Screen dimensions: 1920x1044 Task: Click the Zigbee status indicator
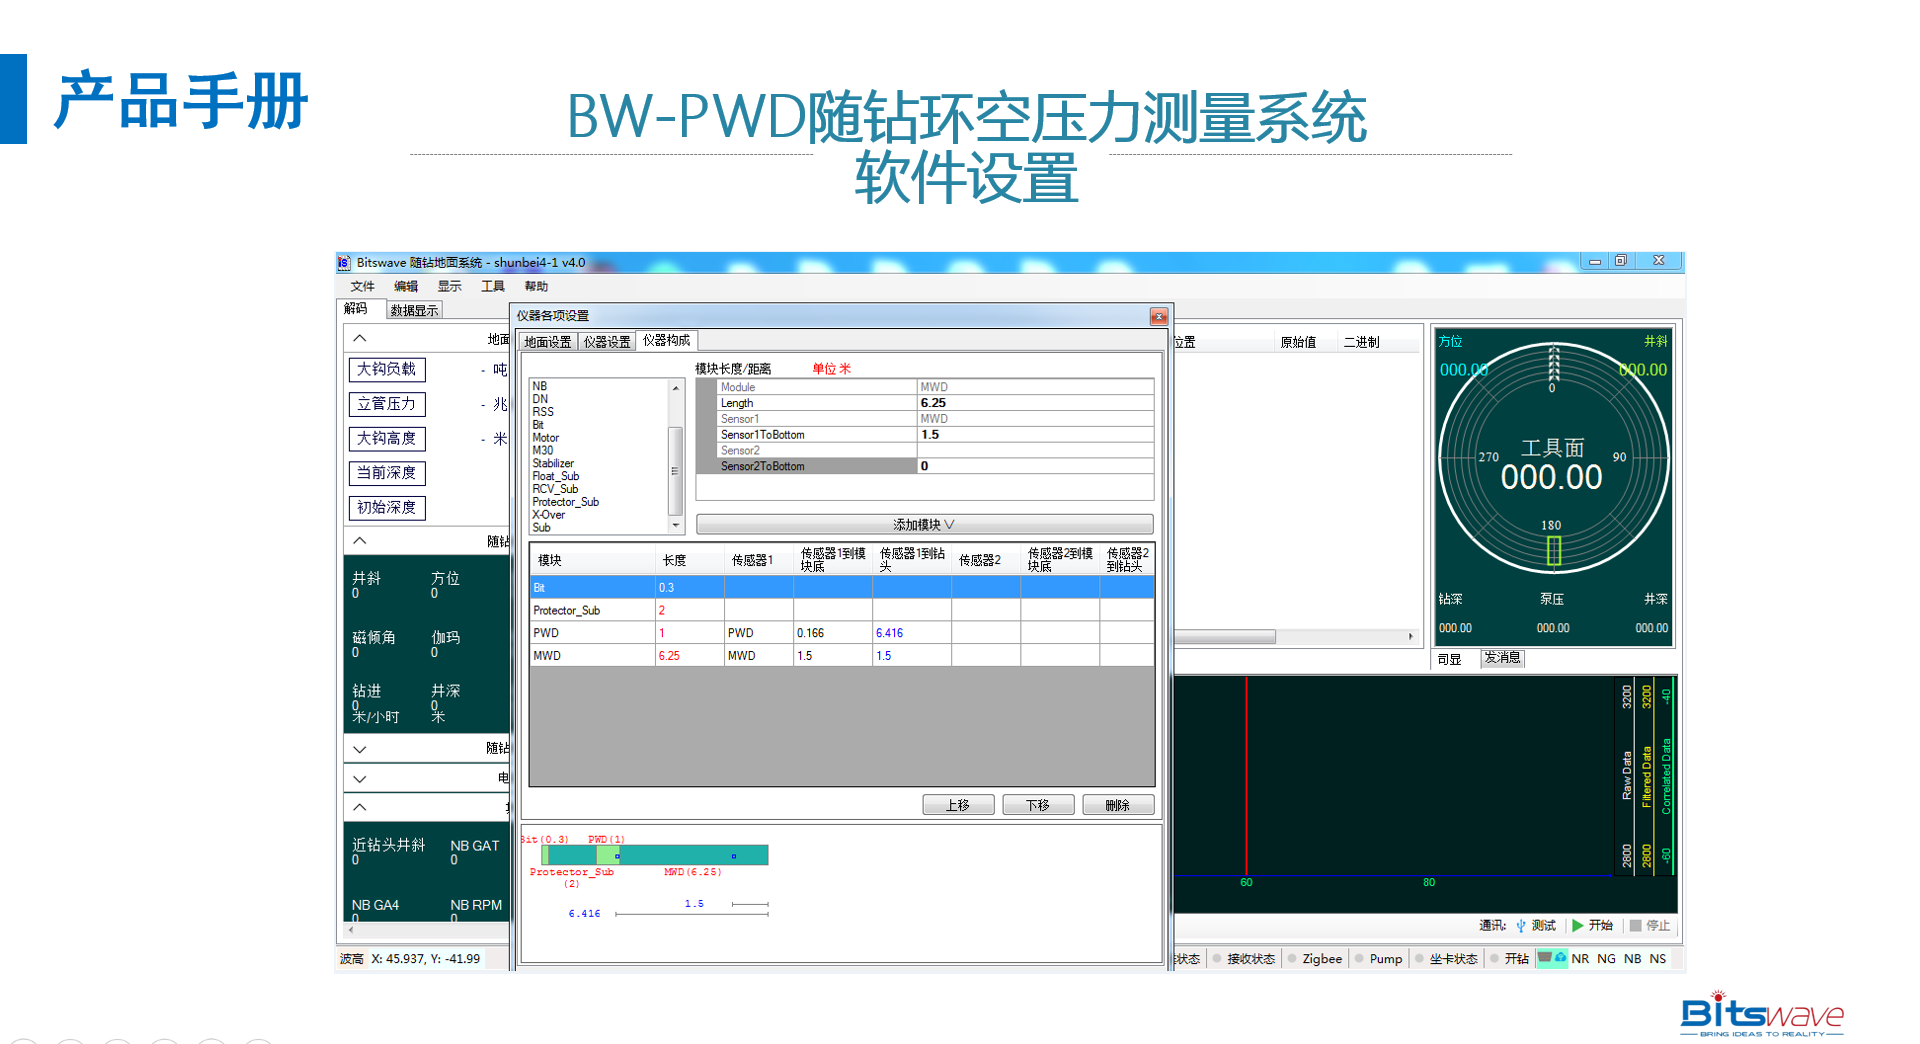point(1292,959)
